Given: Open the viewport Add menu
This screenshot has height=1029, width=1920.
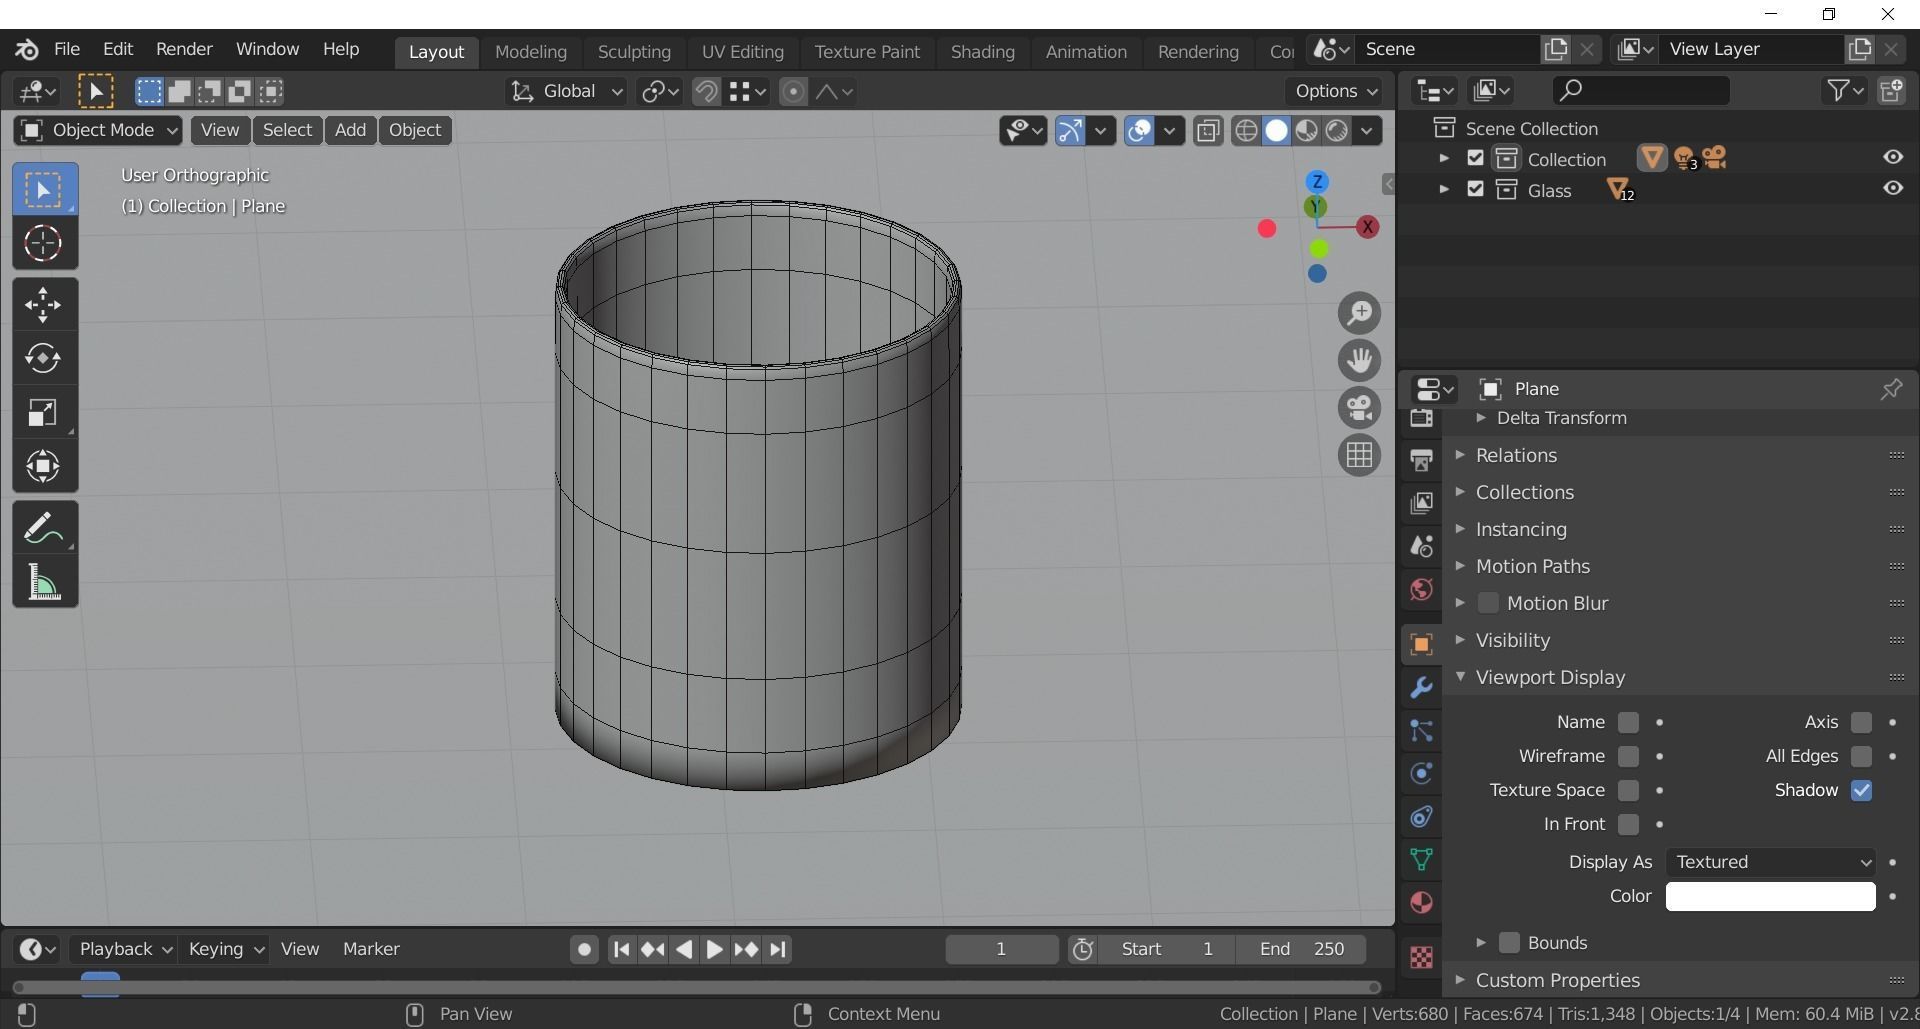Looking at the screenshot, I should coord(350,131).
